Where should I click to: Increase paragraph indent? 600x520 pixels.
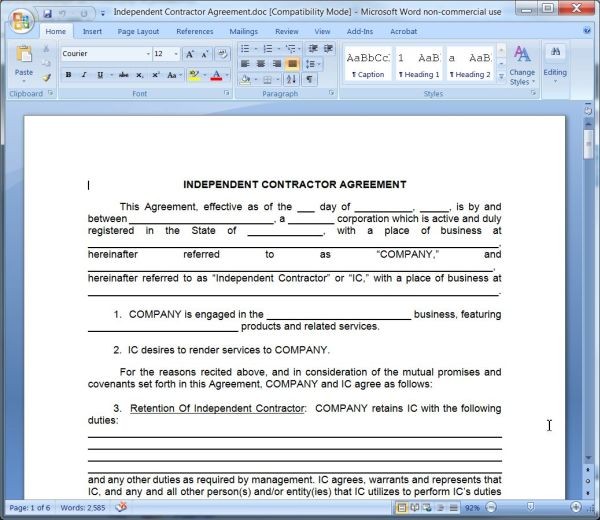(x=328, y=48)
